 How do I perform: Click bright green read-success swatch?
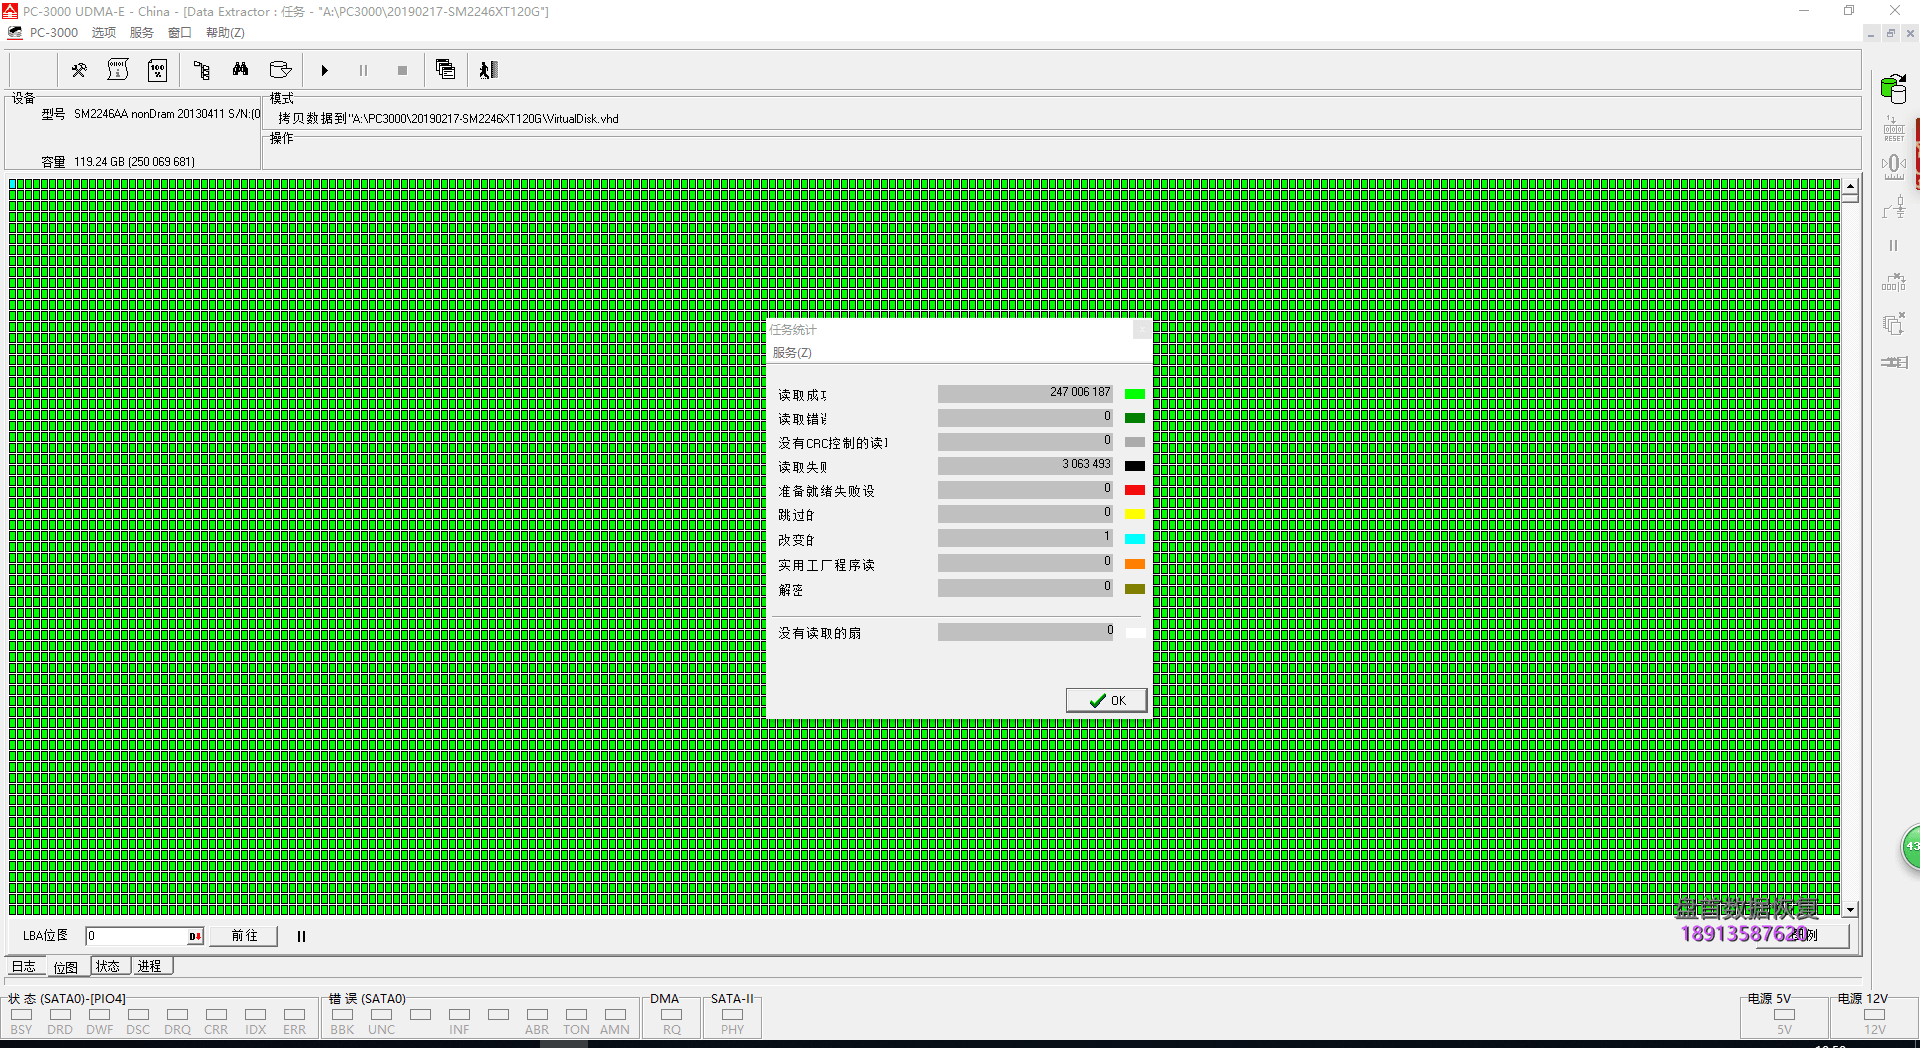1135,394
